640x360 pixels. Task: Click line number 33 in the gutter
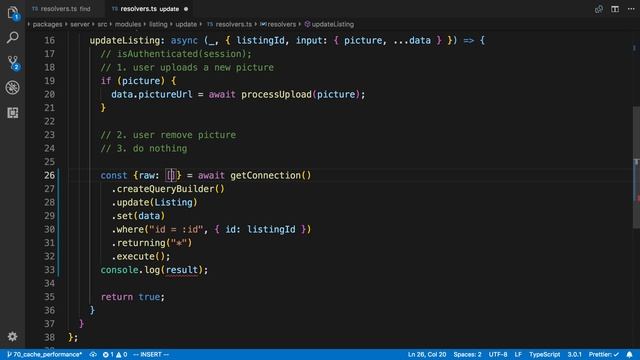click(49, 270)
